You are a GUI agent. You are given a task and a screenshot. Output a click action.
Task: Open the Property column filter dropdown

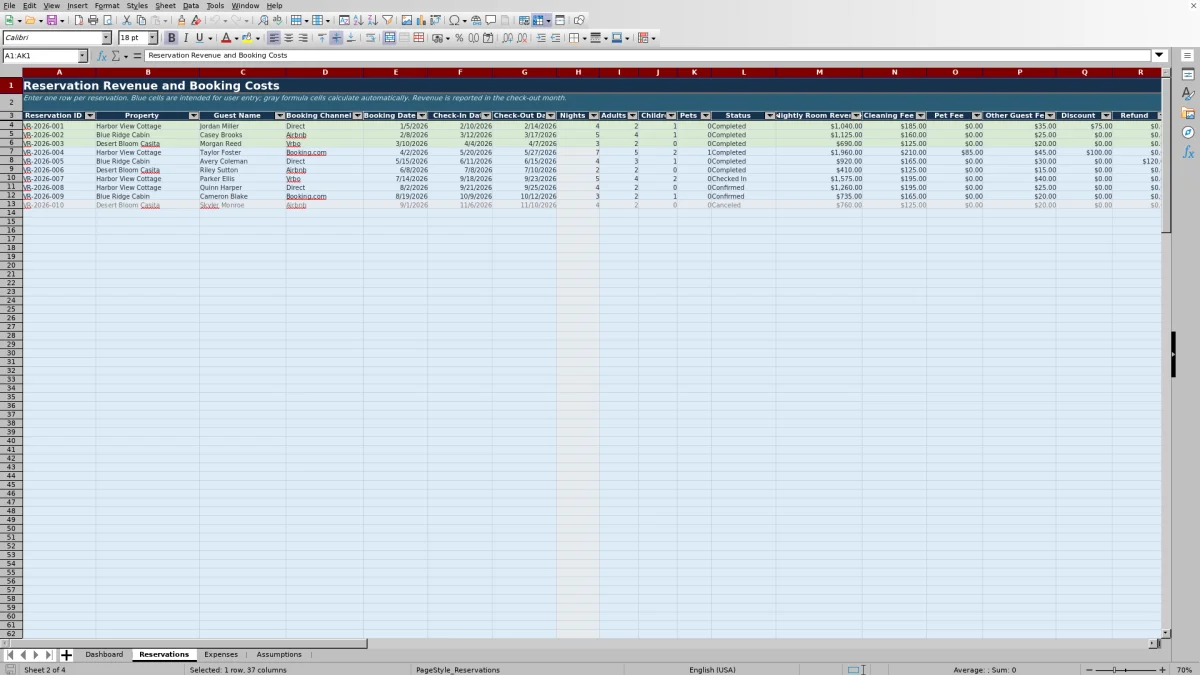tap(193, 116)
